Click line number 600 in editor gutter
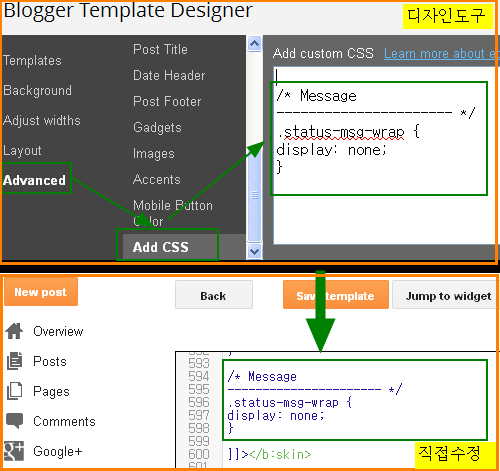The height and width of the screenshot is (471, 500). 199,454
